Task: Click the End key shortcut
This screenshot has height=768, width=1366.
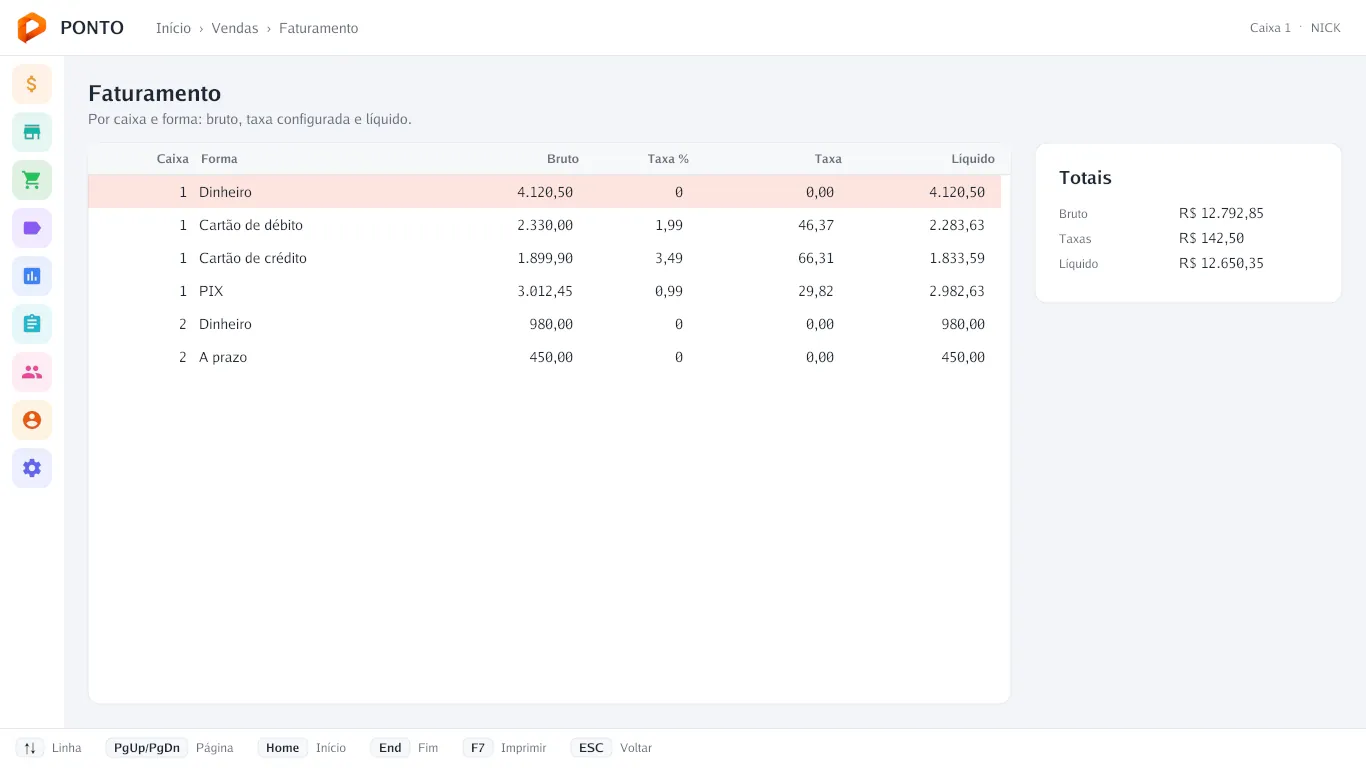Action: click(x=390, y=748)
